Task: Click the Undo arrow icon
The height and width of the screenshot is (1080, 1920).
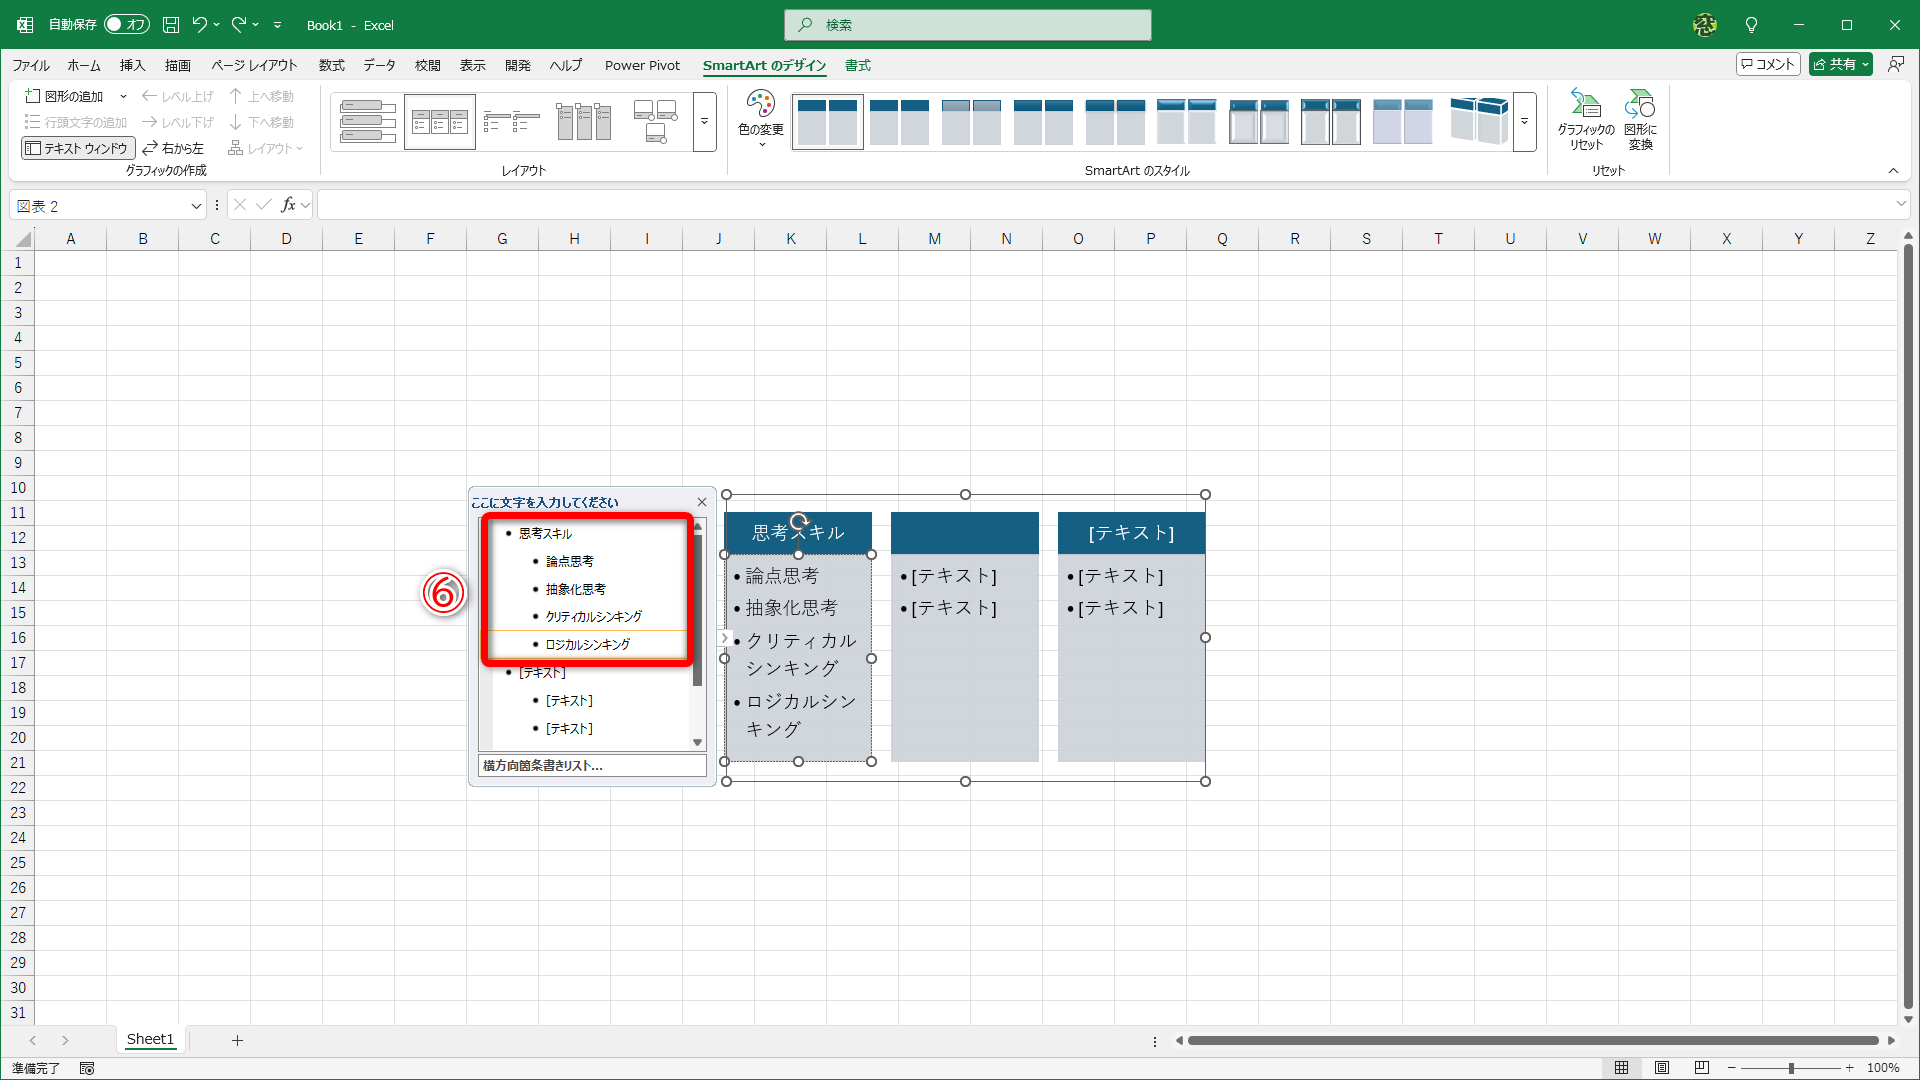Action: (199, 25)
